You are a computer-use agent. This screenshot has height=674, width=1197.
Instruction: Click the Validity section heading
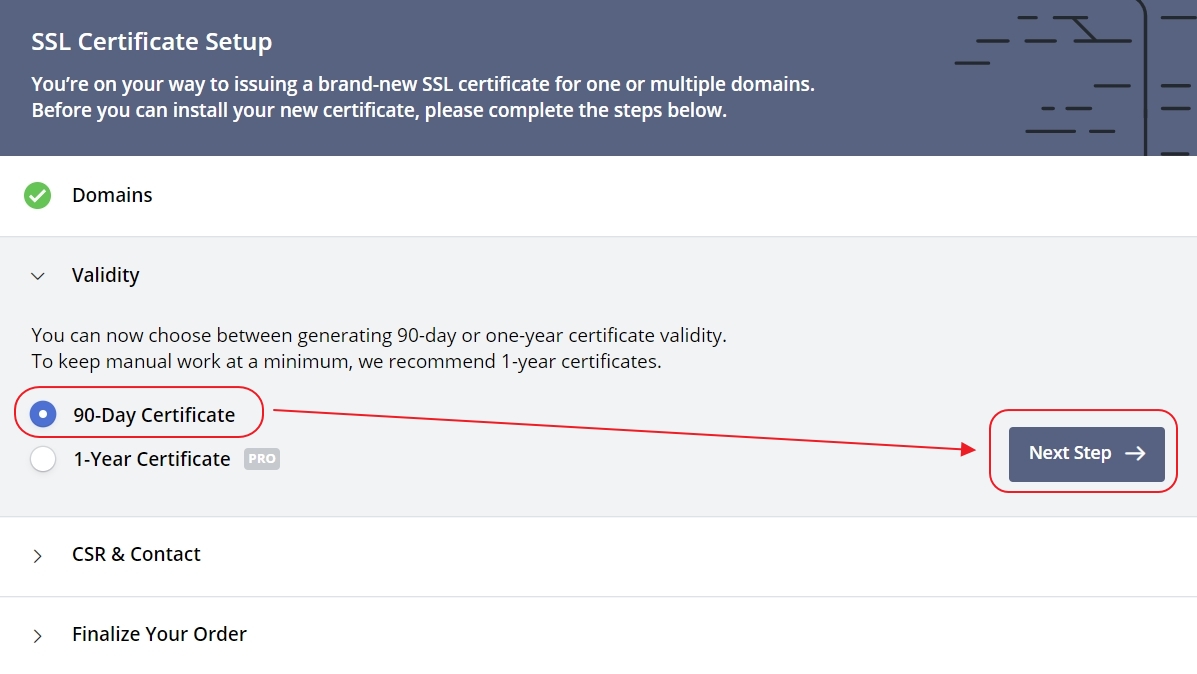pos(105,275)
